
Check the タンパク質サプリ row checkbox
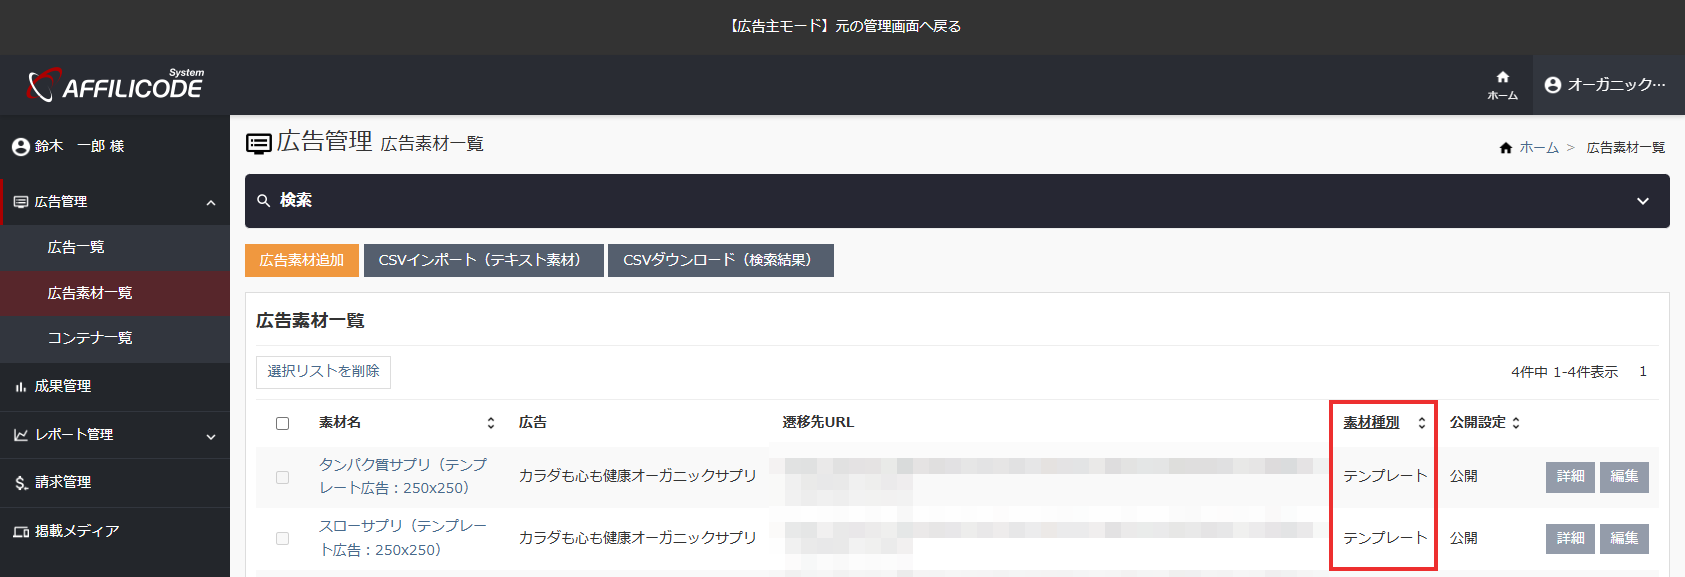click(282, 478)
